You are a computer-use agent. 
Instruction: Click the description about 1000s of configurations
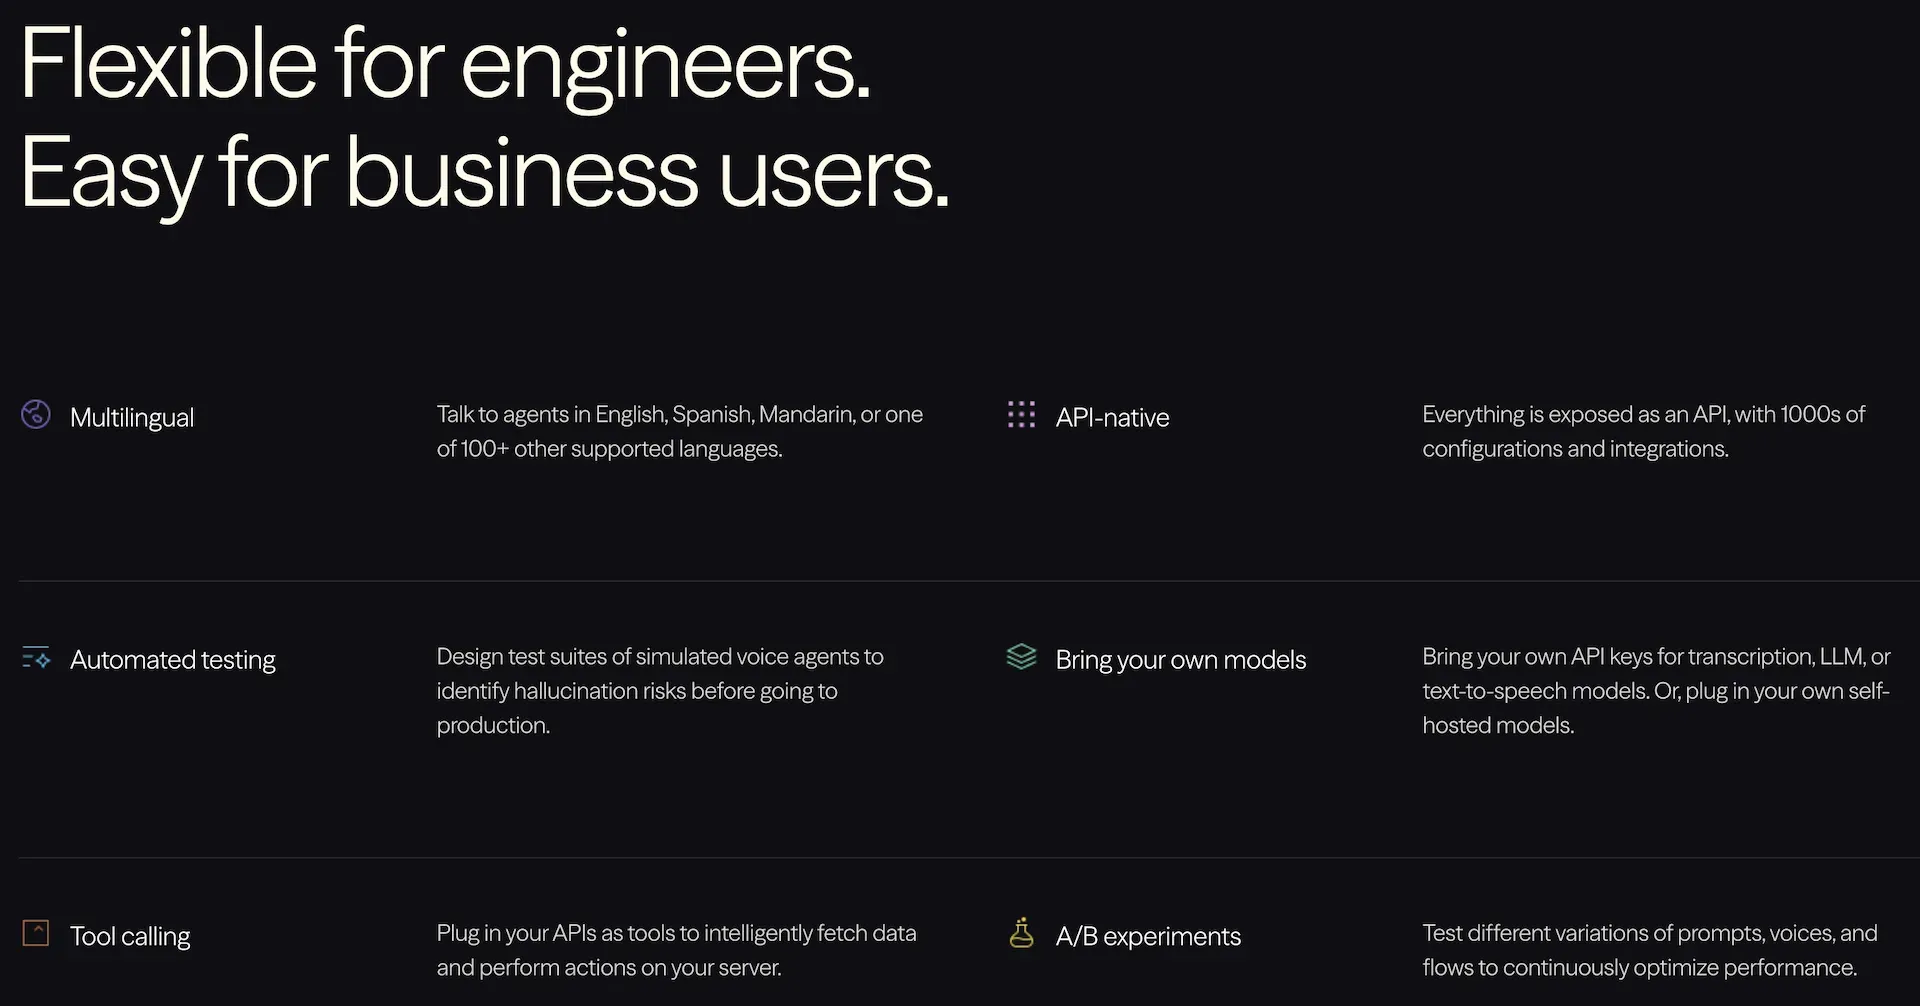click(1644, 431)
